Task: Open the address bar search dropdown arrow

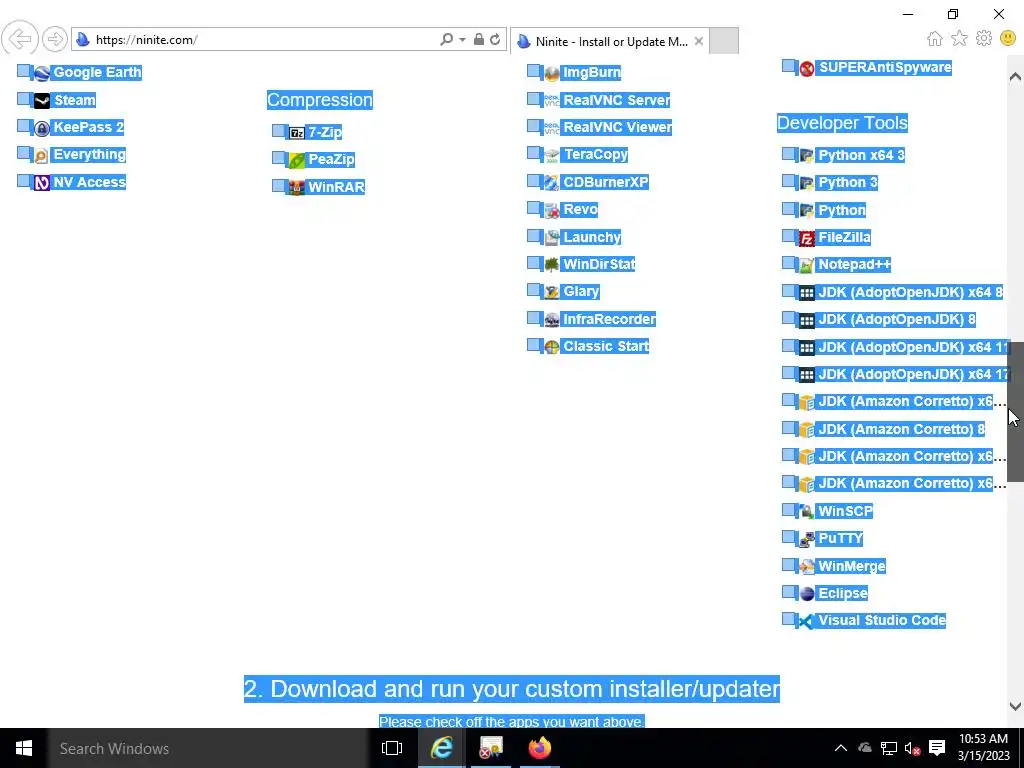Action: pos(462,40)
